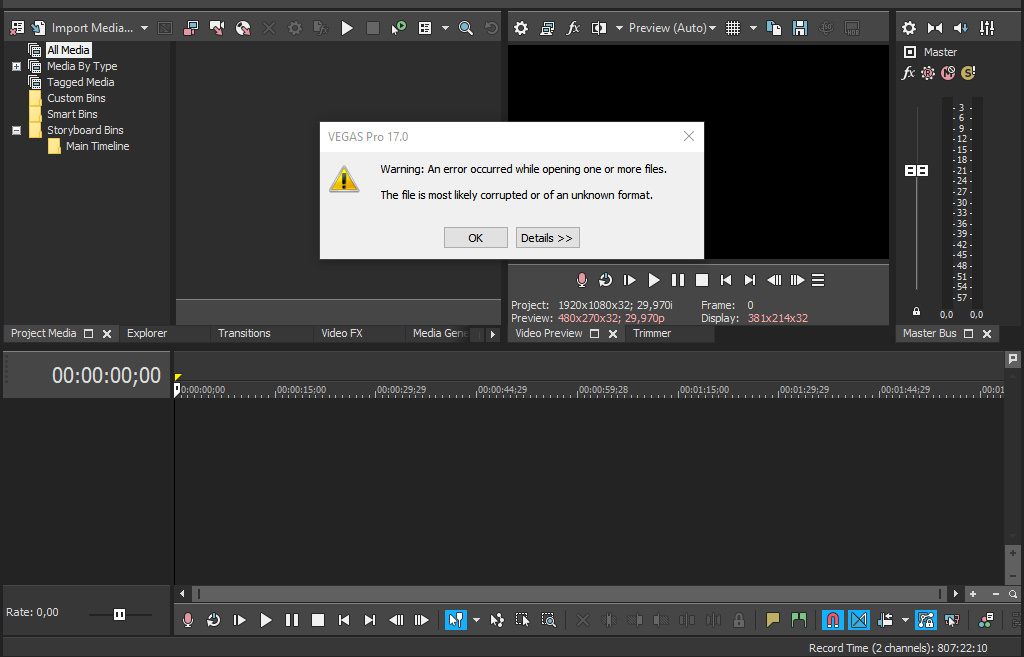Click Details >> in warning dialog
1024x657 pixels.
pos(547,238)
